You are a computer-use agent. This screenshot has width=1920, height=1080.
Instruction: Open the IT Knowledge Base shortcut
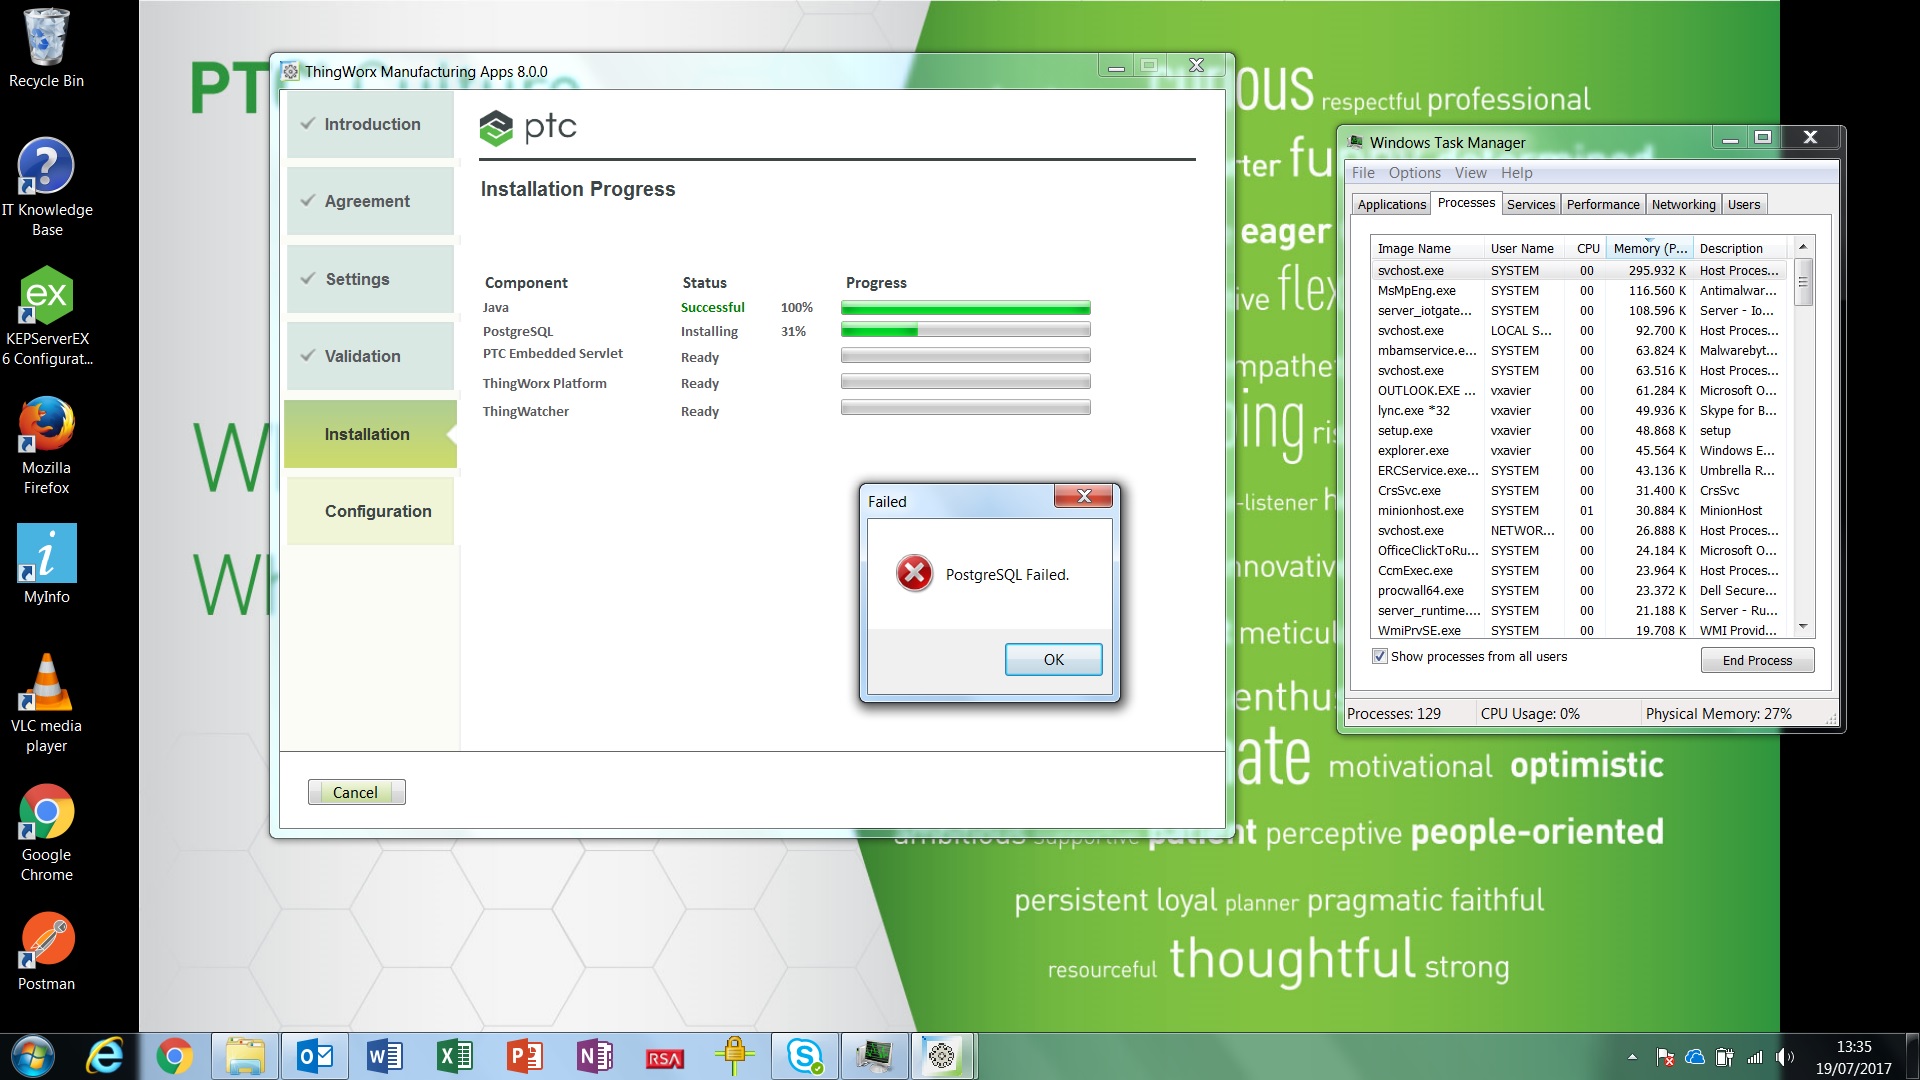coord(46,187)
